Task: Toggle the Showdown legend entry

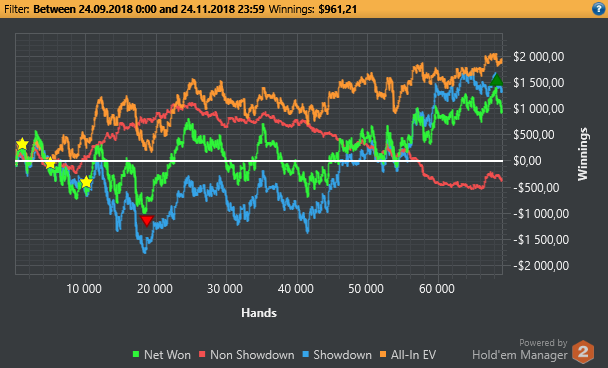Action: coord(337,354)
